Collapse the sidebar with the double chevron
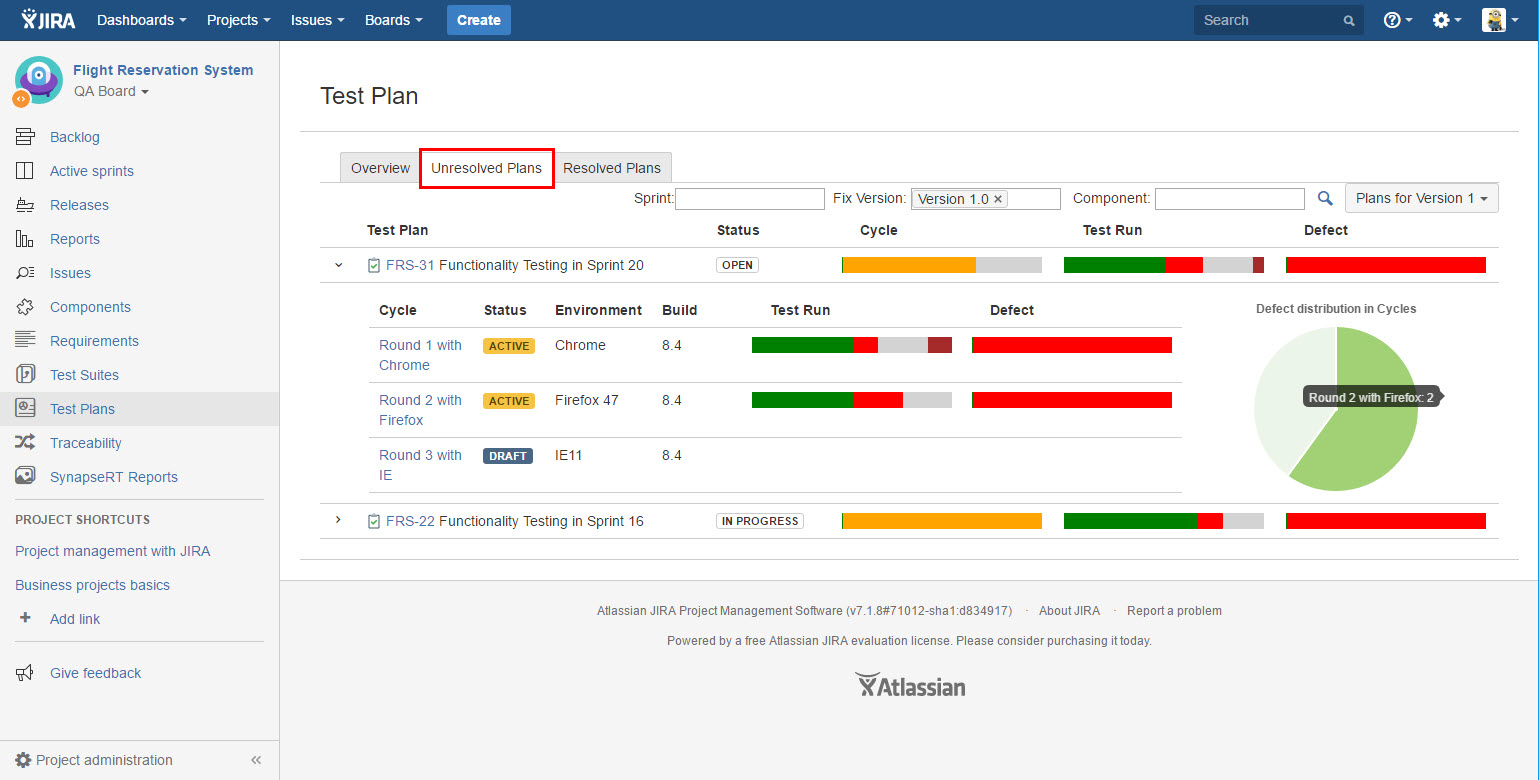 pyautogui.click(x=256, y=760)
